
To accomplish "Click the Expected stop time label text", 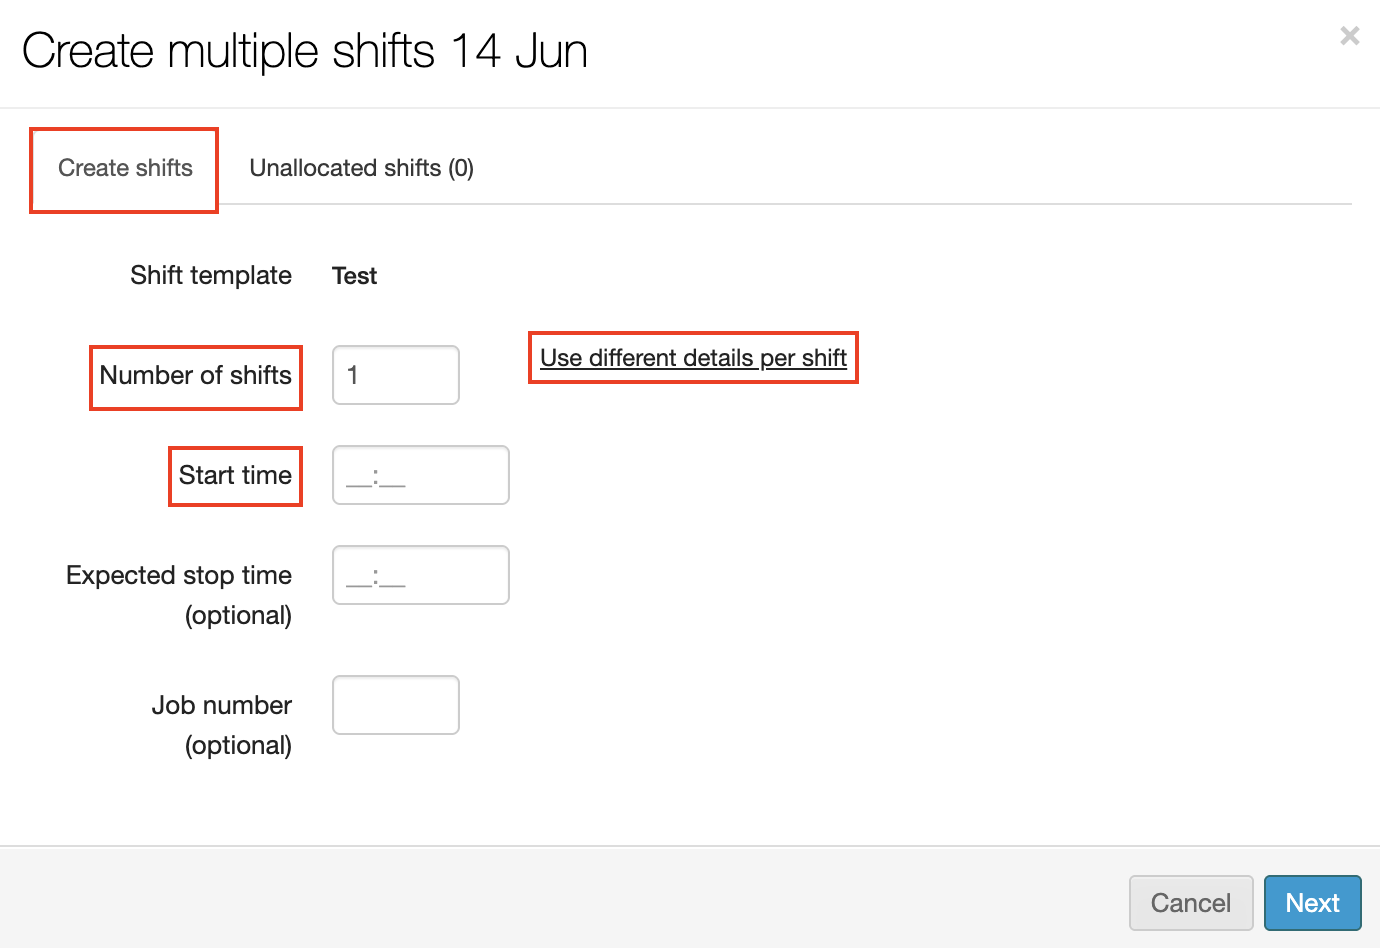I will tap(179, 575).
